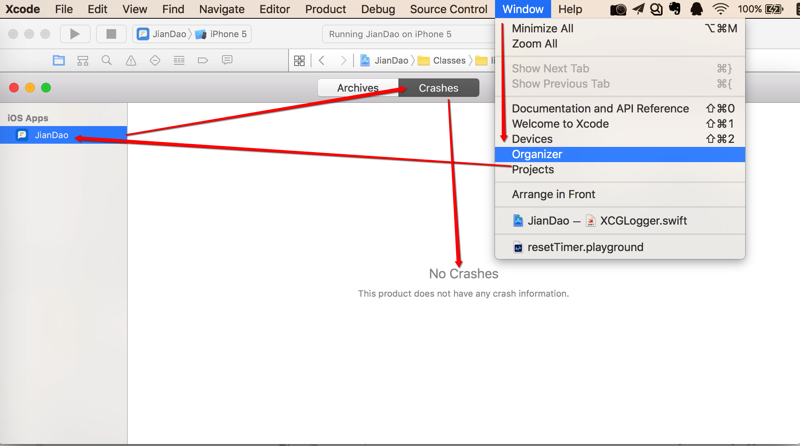Open the Find menu

click(x=173, y=9)
